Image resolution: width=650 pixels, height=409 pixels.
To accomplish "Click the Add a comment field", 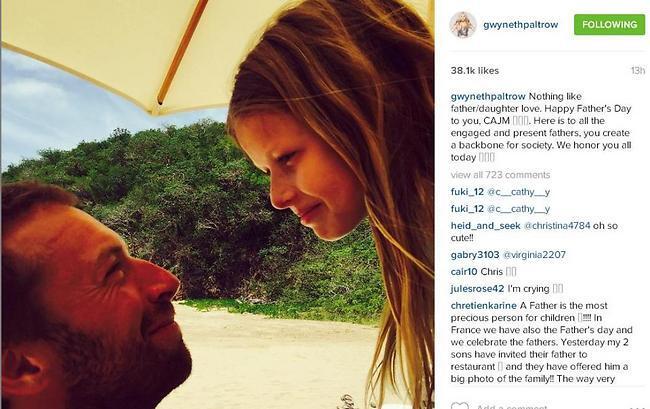I will (512, 406).
